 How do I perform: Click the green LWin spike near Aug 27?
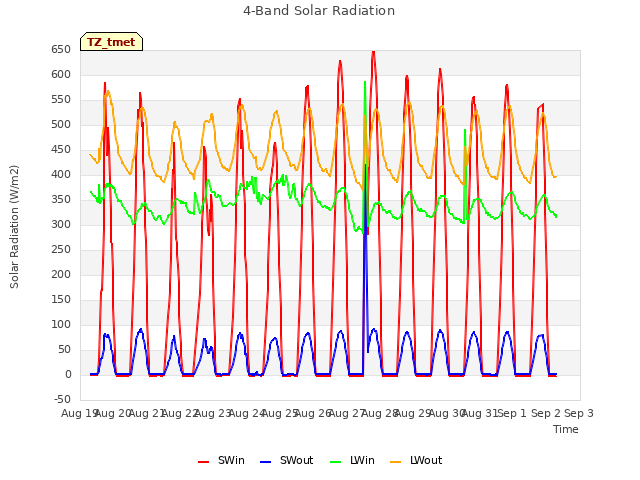pyautogui.click(x=365, y=84)
